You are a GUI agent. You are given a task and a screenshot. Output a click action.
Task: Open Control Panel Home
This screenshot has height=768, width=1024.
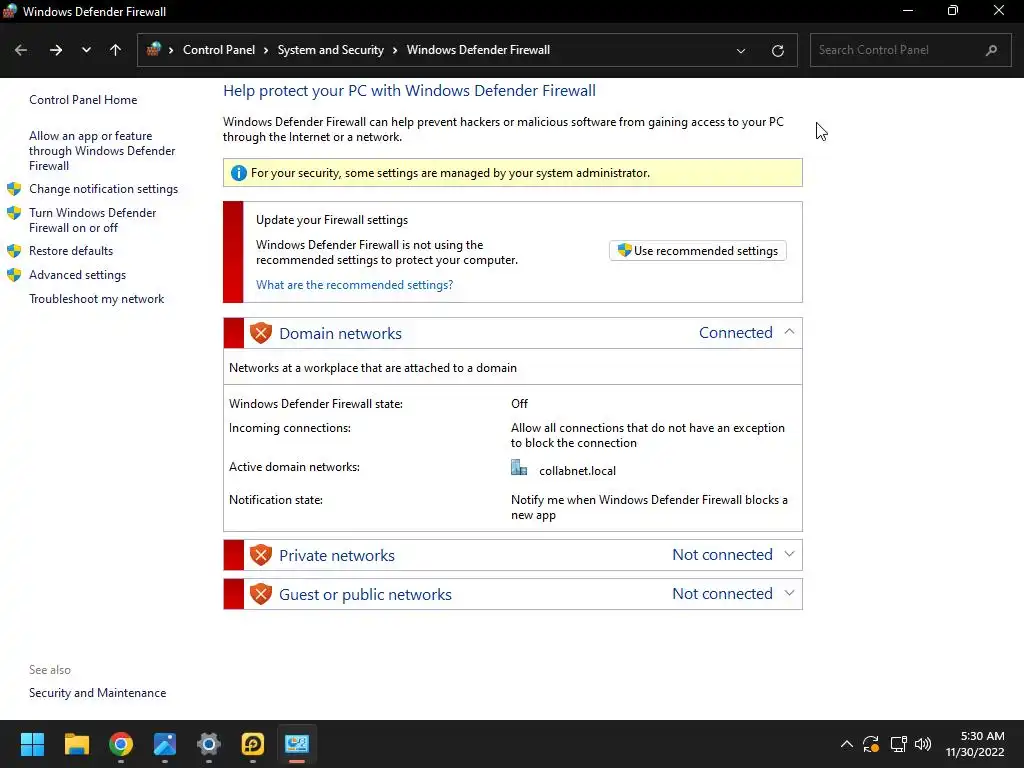(x=83, y=100)
